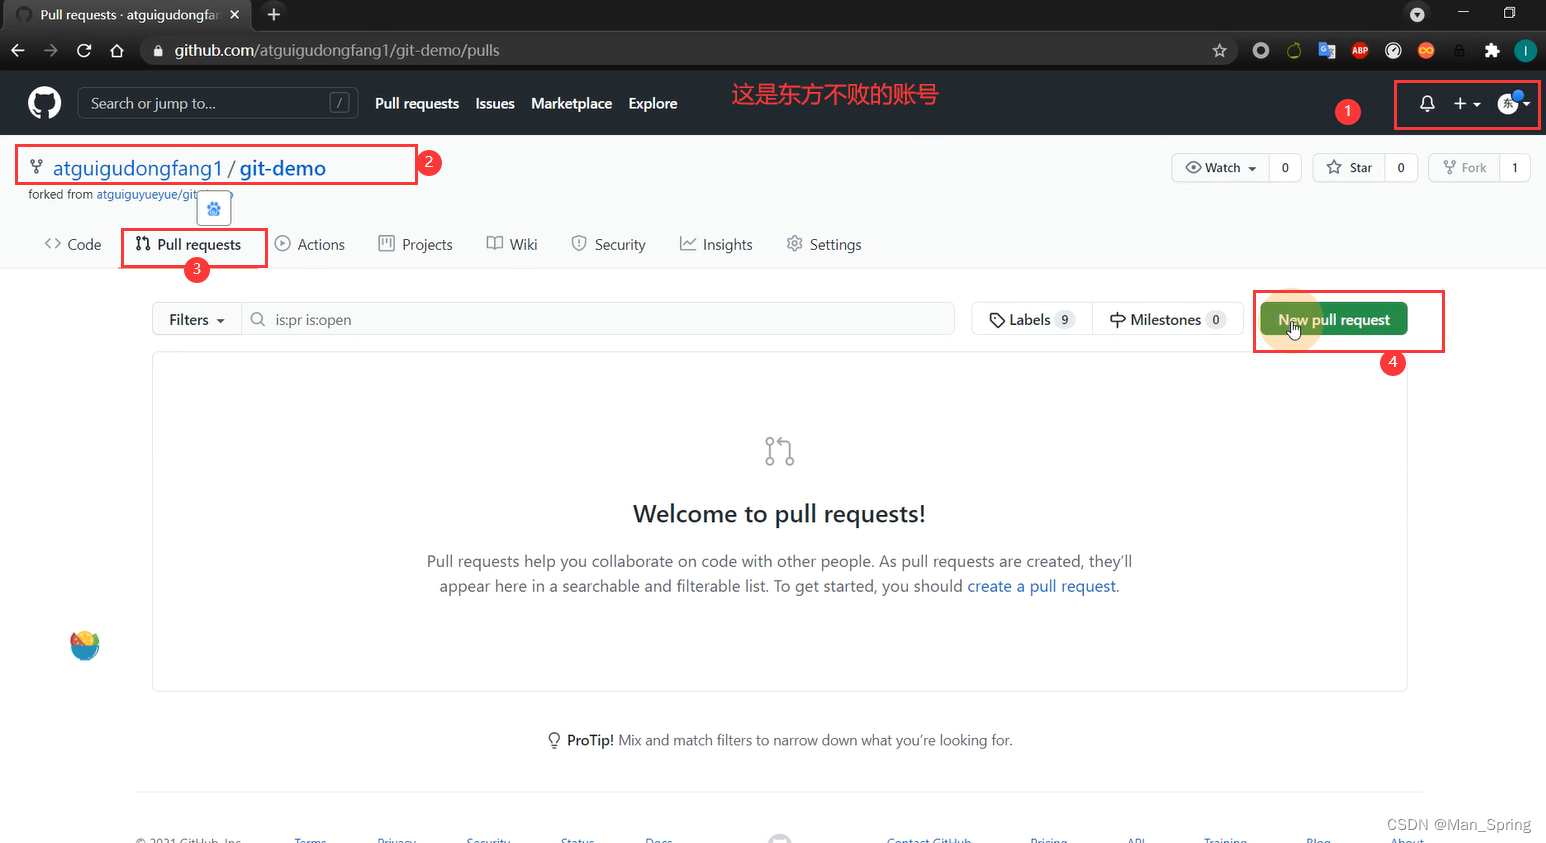Follow the create a pull request link

(x=1041, y=586)
